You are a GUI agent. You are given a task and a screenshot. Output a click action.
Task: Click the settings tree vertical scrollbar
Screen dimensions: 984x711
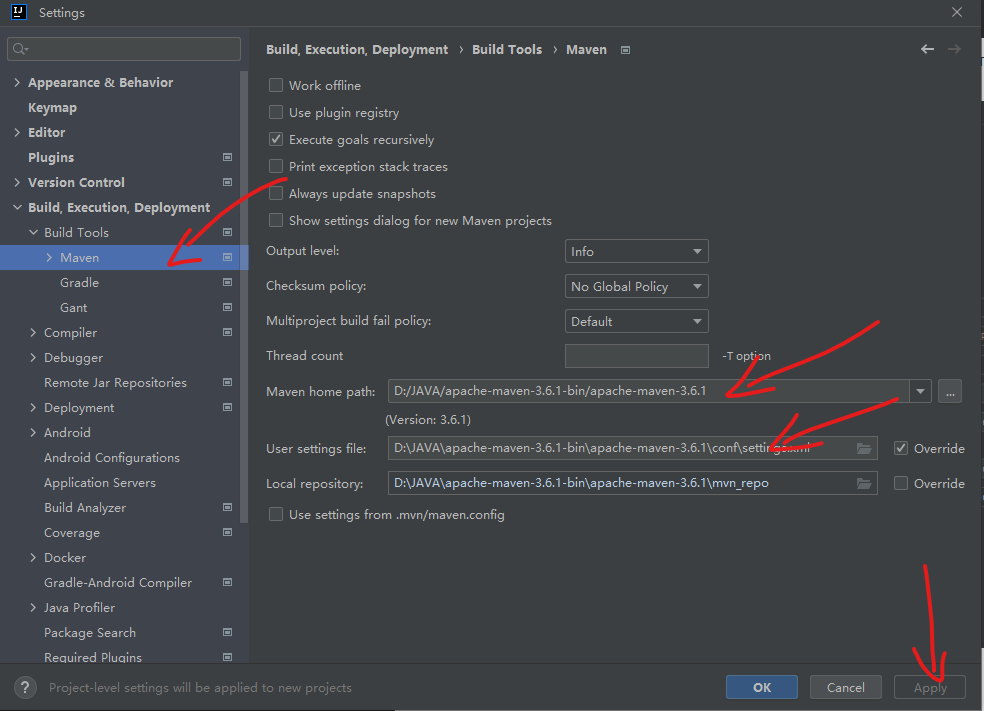244,296
